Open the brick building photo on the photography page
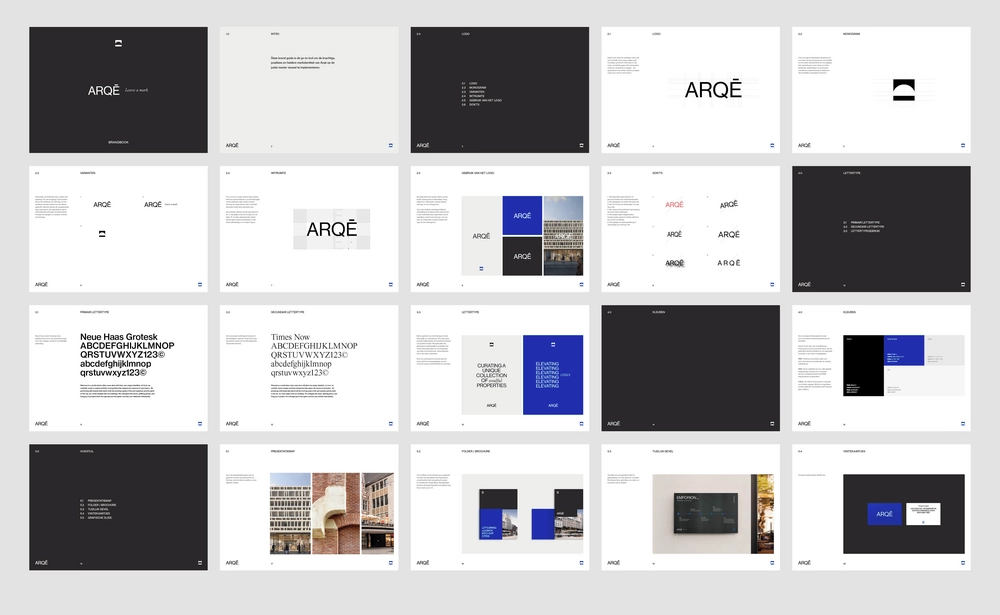Viewport: 1000px width, 615px height. click(336, 513)
